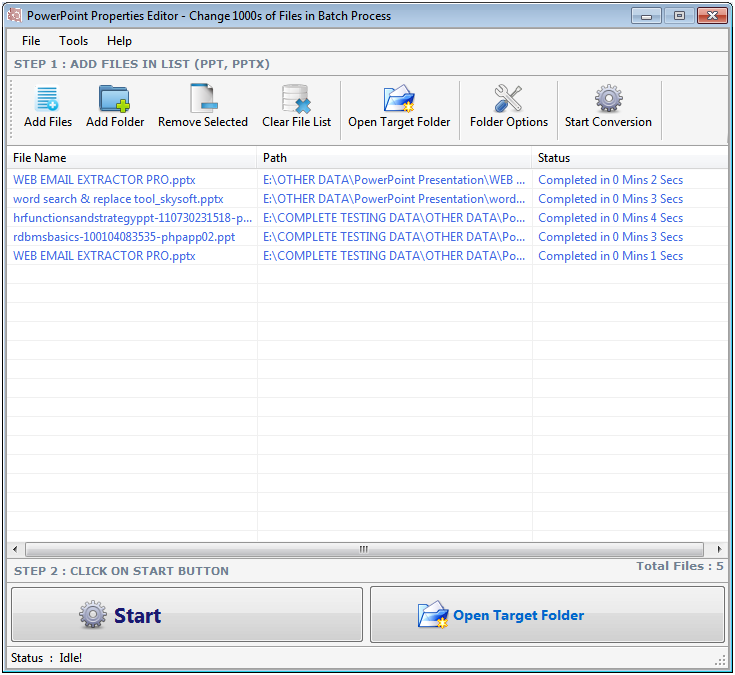
Task: Click the scroll left arrow
Action: [15, 549]
